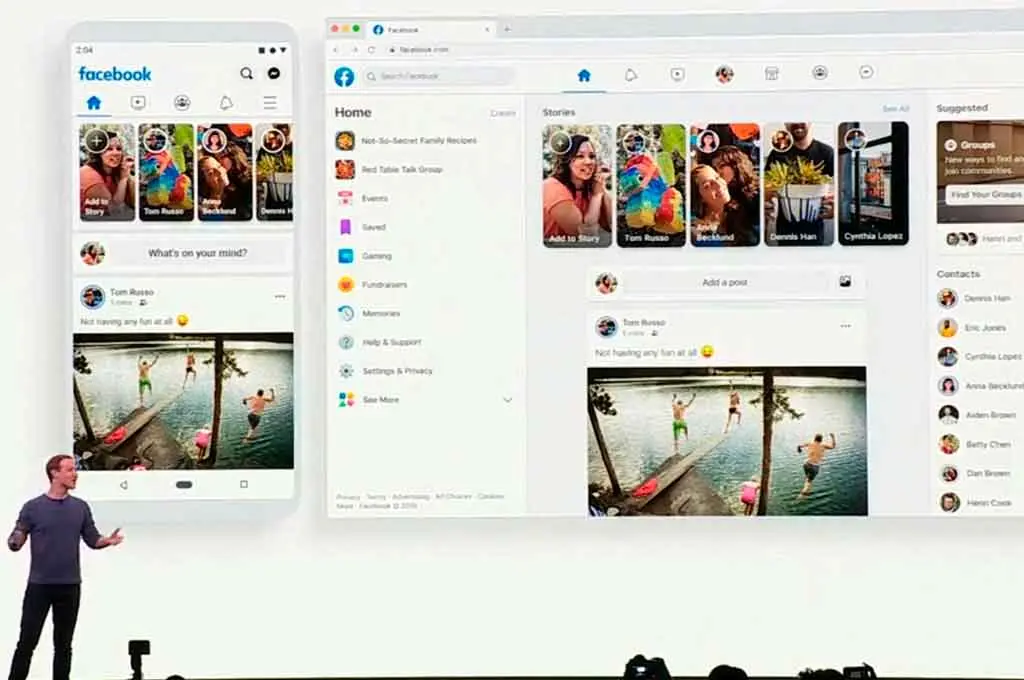Close the Facebook browser tab

[x=487, y=29]
